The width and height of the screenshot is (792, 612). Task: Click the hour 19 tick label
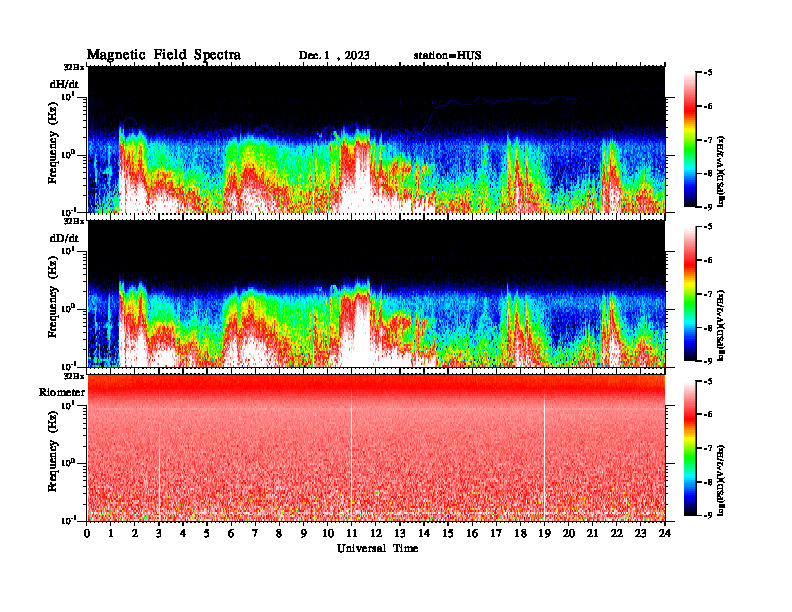click(x=544, y=533)
